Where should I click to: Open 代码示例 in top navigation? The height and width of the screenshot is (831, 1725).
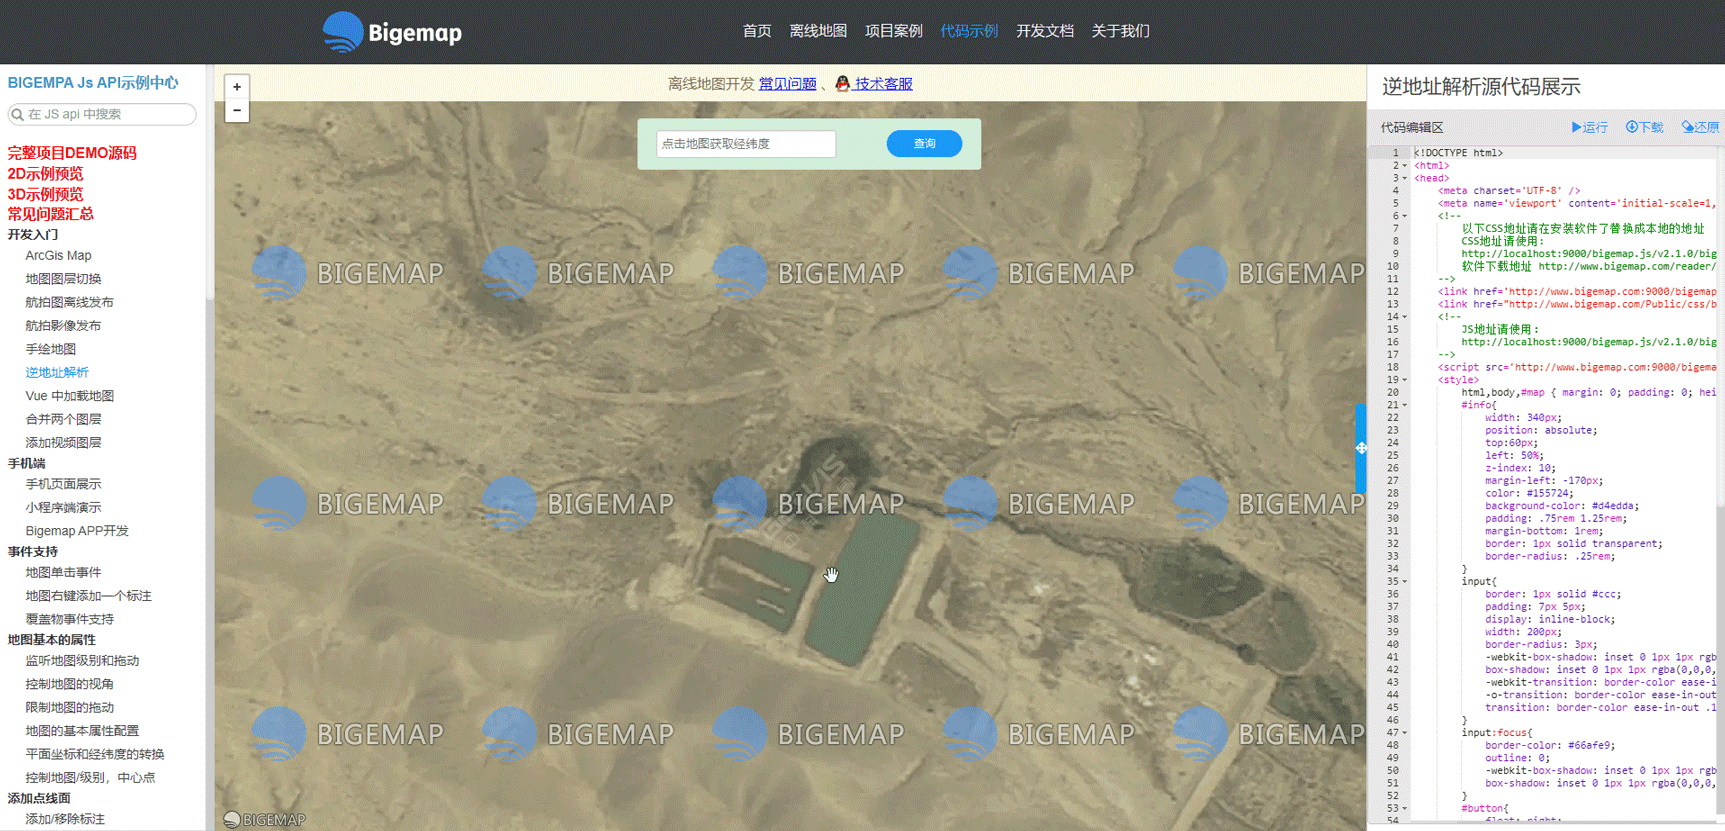(x=969, y=31)
